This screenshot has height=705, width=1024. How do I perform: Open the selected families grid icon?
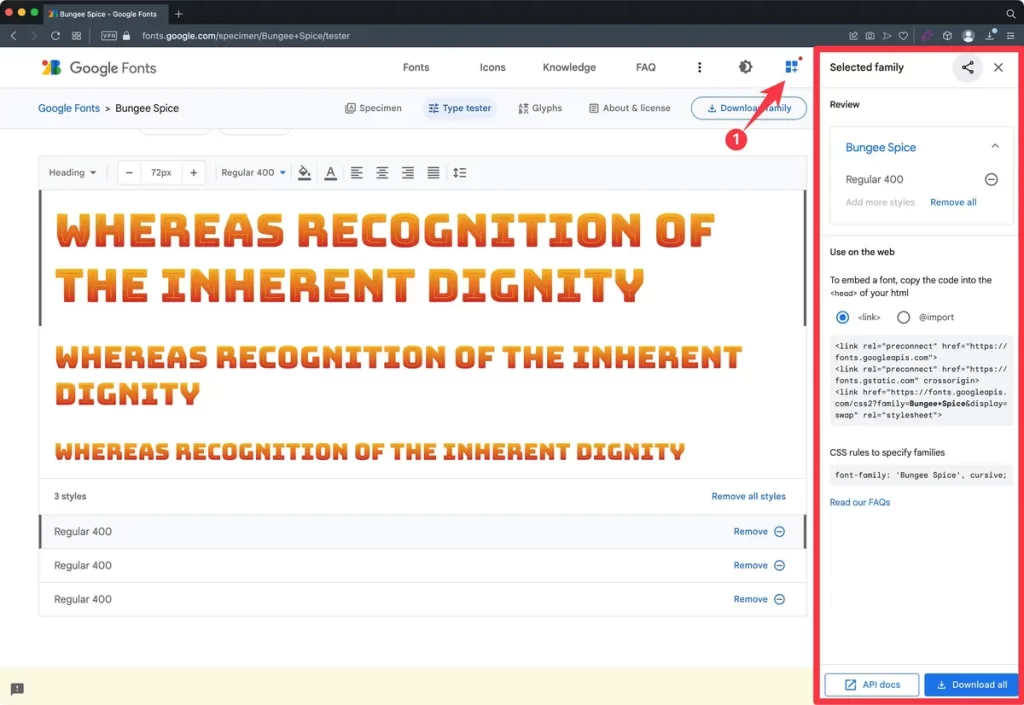[792, 67]
